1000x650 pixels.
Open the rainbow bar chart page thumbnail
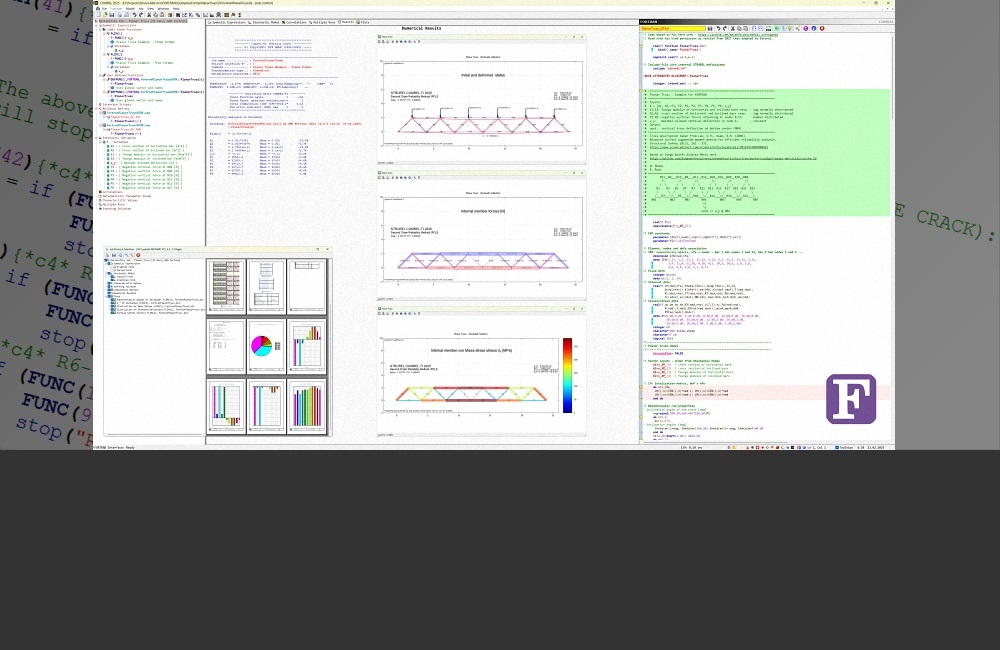[x=307, y=406]
